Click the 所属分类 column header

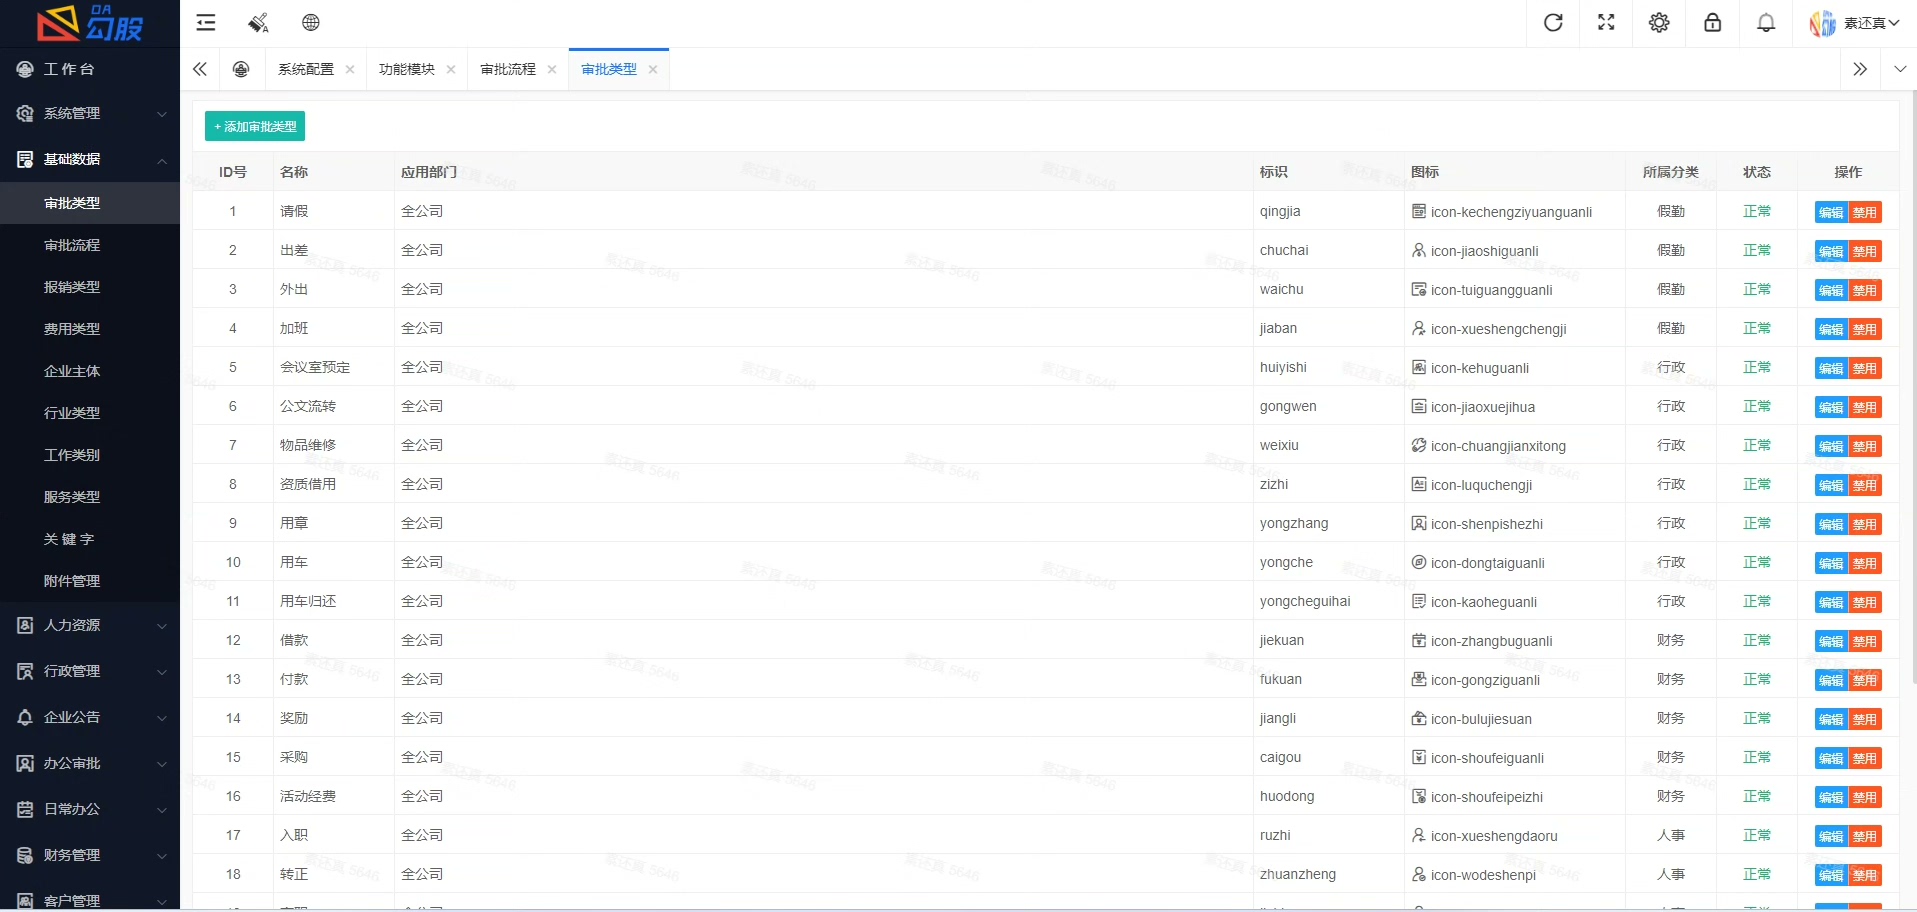1671,172
